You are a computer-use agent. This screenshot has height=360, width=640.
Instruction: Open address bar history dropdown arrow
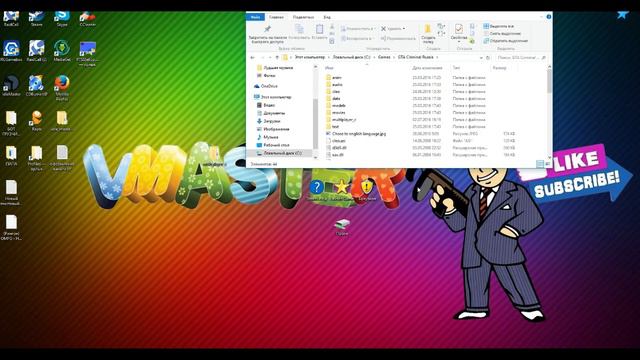481,58
